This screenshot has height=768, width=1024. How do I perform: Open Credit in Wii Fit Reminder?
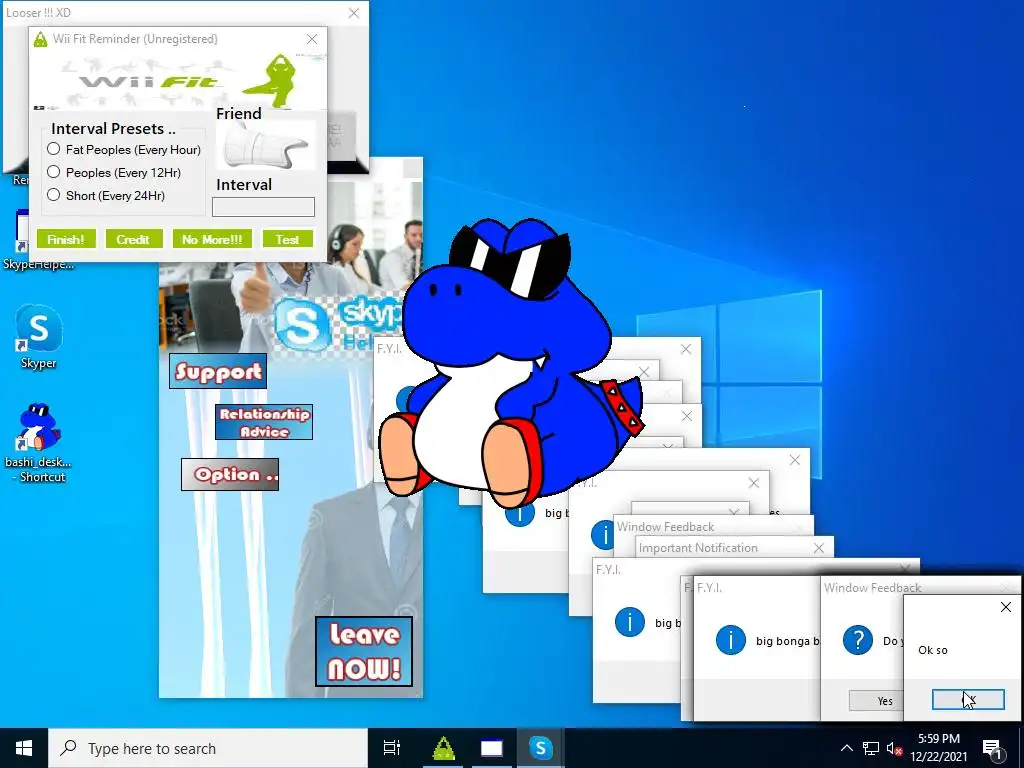[x=133, y=239]
